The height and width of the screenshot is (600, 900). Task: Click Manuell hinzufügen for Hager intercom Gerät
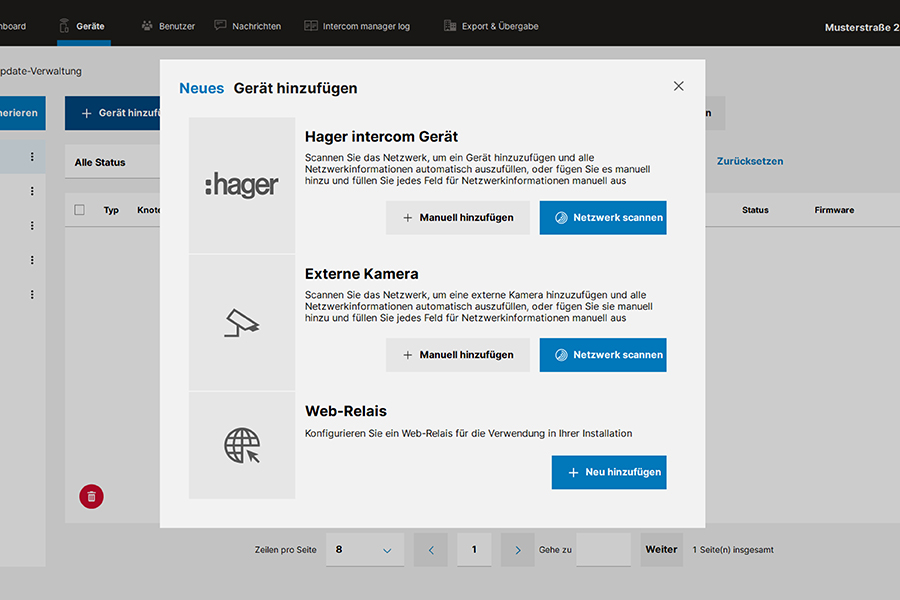(x=457, y=218)
